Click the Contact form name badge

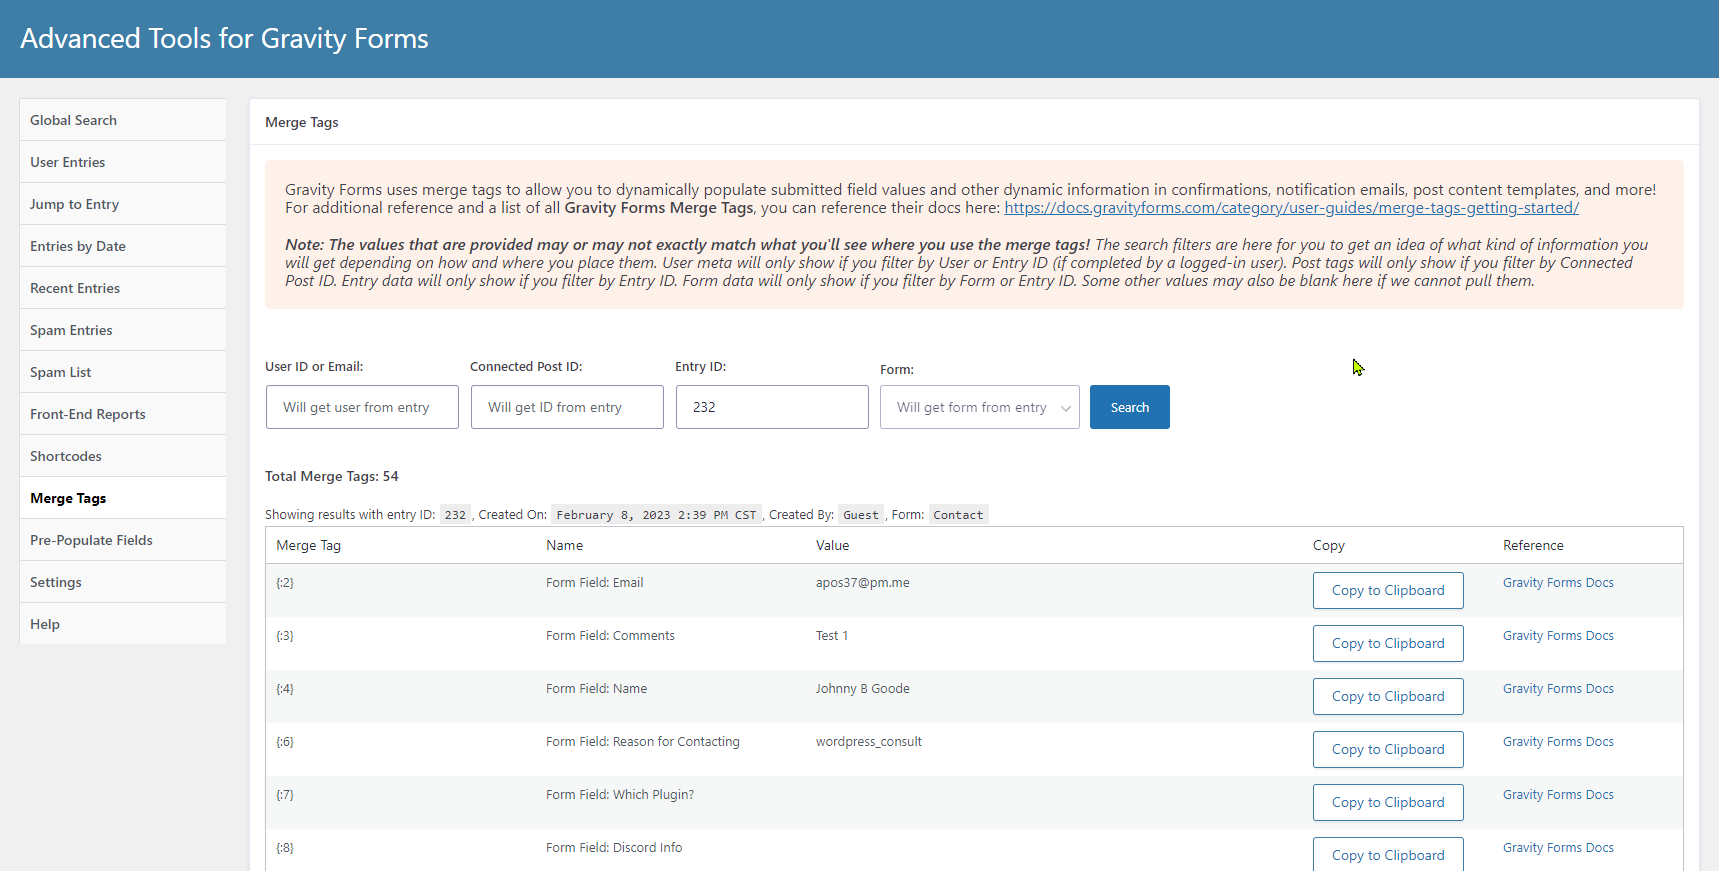click(958, 515)
